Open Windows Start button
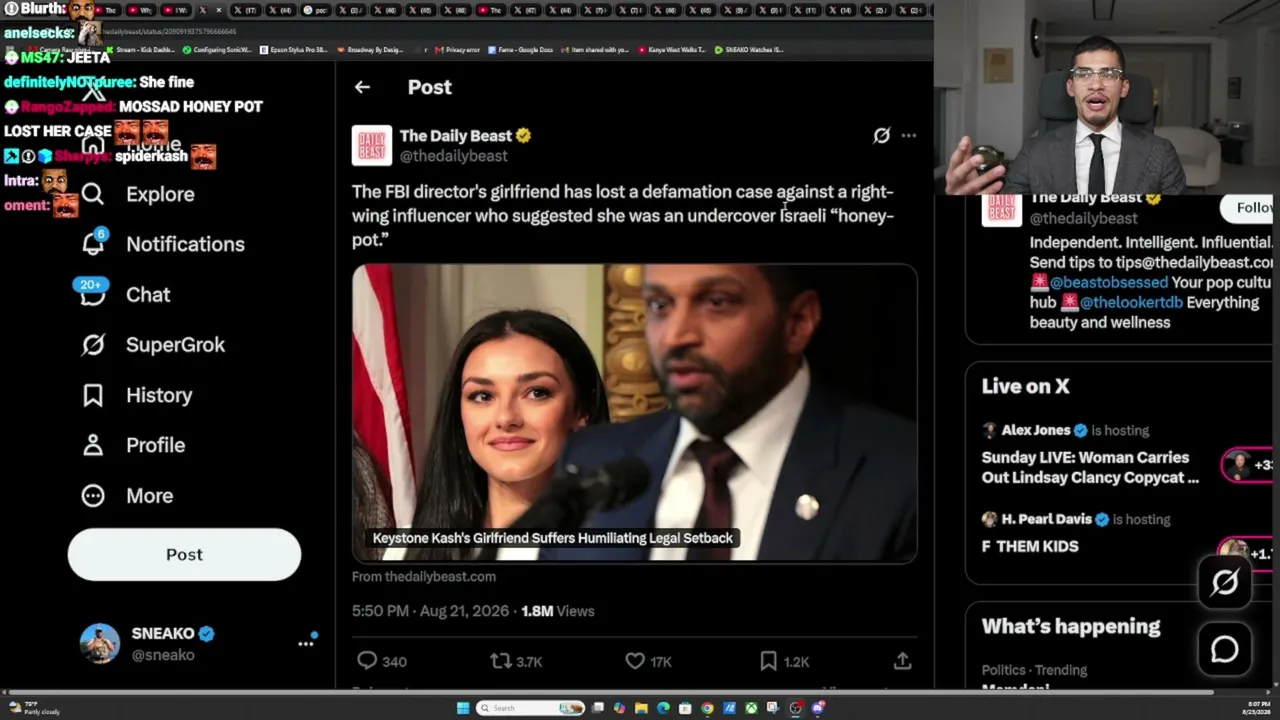 click(462, 708)
